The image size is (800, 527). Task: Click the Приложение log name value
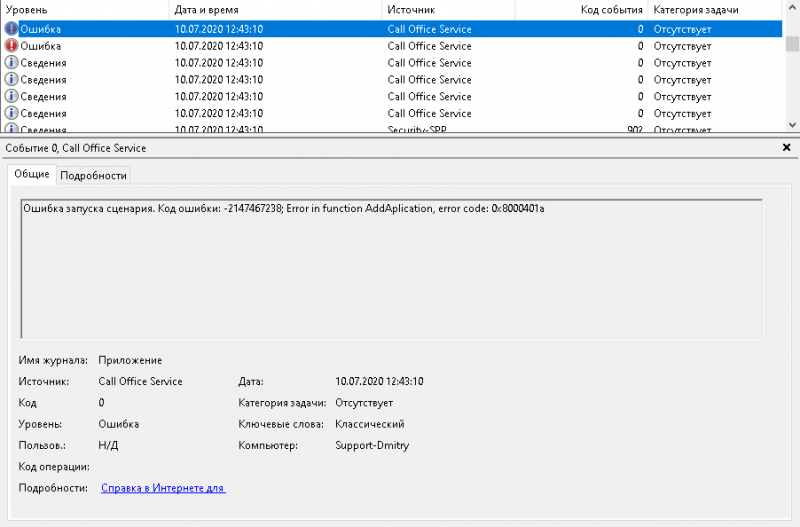click(x=130, y=360)
